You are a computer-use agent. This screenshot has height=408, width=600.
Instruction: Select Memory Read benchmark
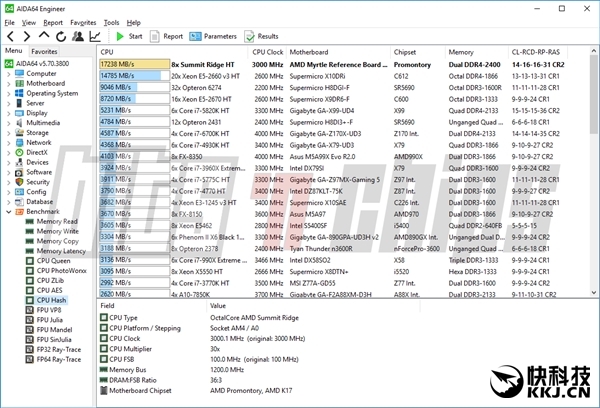[x=56, y=222]
